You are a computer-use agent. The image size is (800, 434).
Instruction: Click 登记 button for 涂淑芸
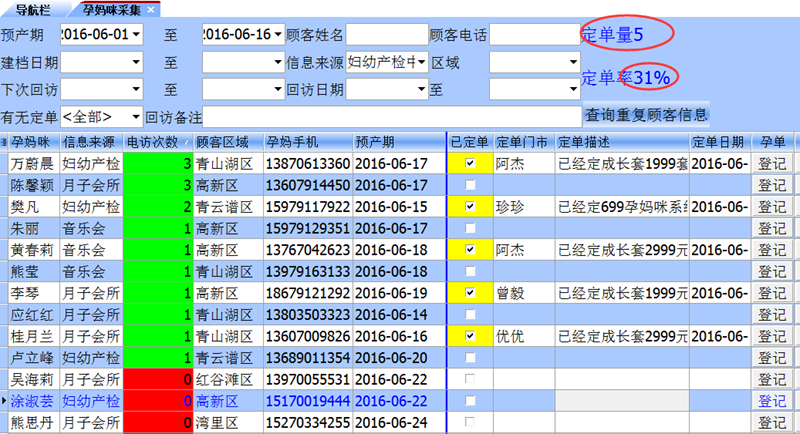pyautogui.click(x=772, y=400)
